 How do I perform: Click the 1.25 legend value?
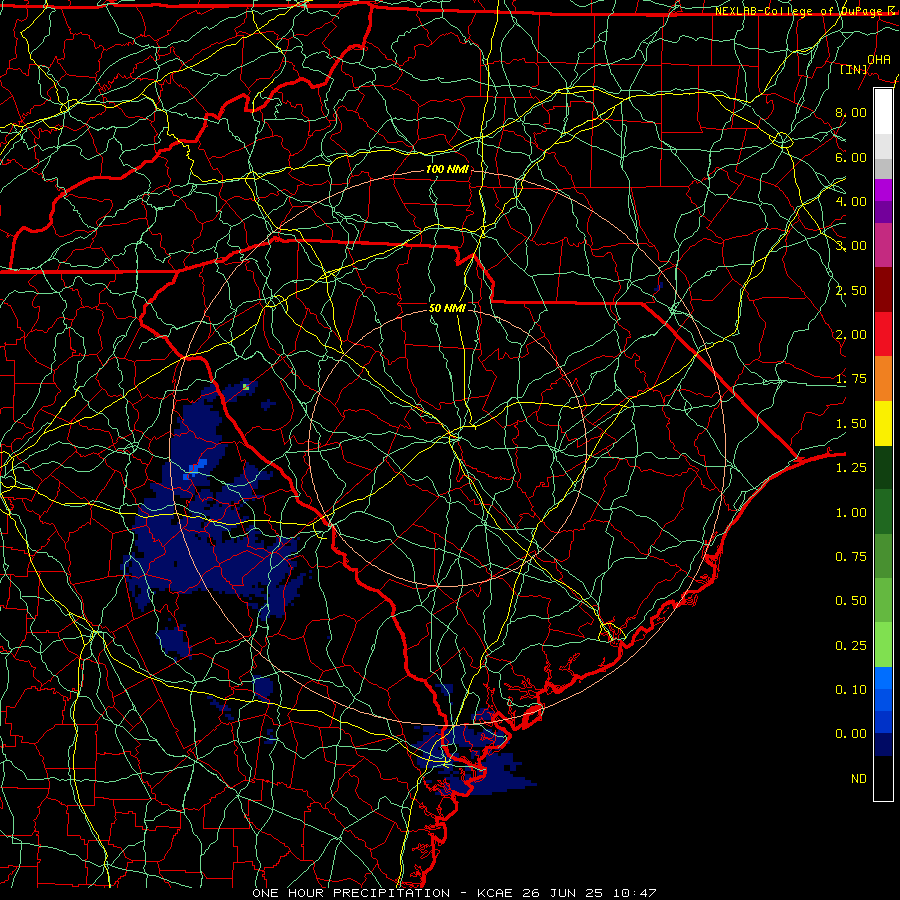pyautogui.click(x=851, y=468)
